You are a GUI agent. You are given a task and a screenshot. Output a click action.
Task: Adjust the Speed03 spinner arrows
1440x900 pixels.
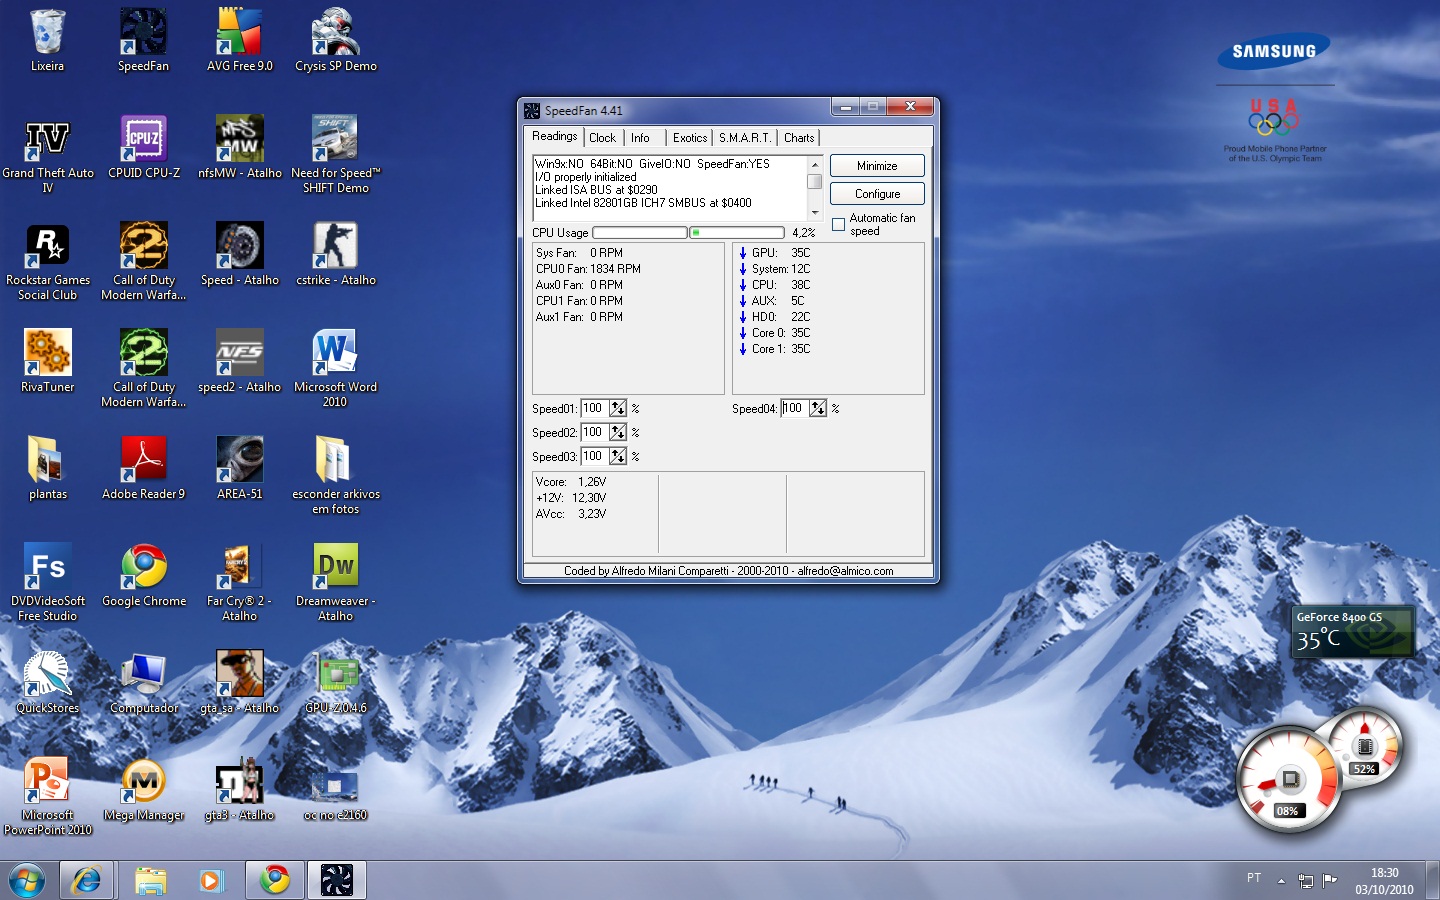click(x=618, y=456)
